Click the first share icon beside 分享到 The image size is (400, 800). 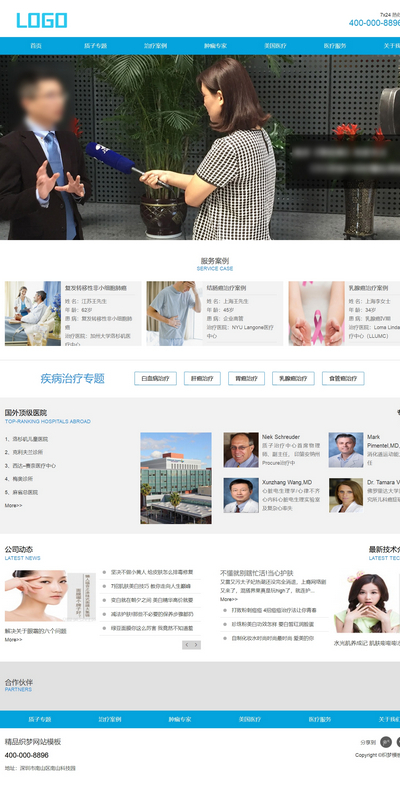click(386, 742)
